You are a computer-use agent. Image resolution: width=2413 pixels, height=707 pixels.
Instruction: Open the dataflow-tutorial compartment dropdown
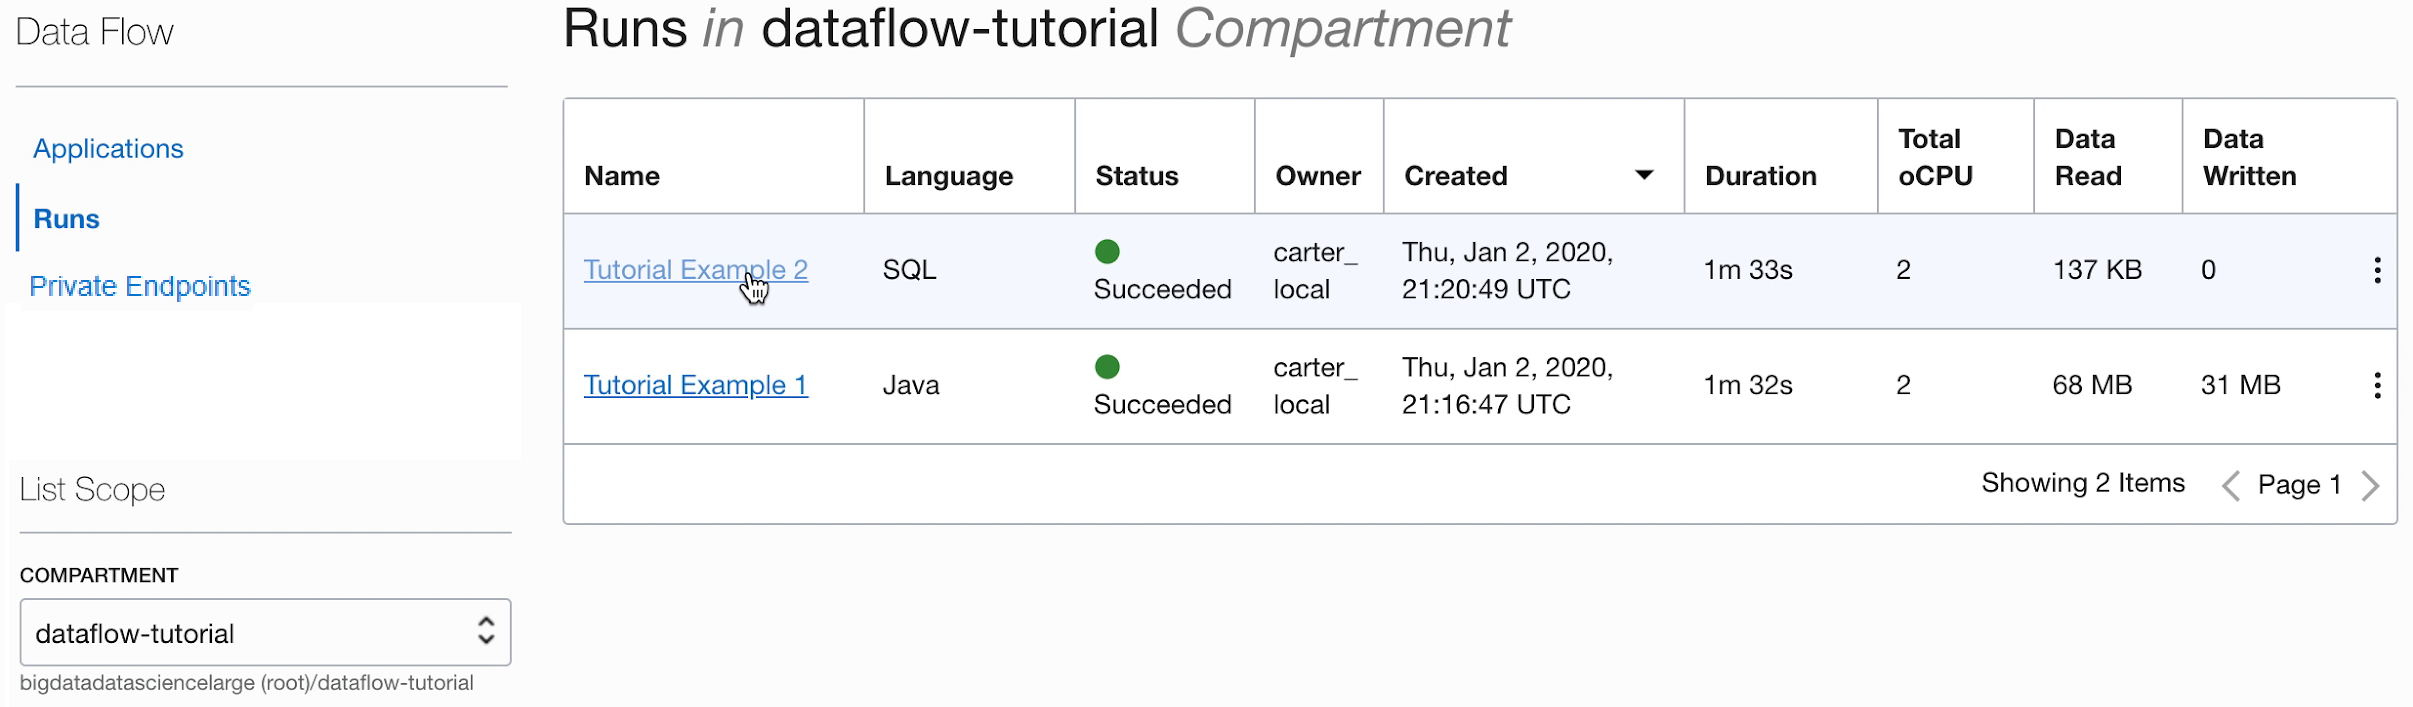click(265, 632)
